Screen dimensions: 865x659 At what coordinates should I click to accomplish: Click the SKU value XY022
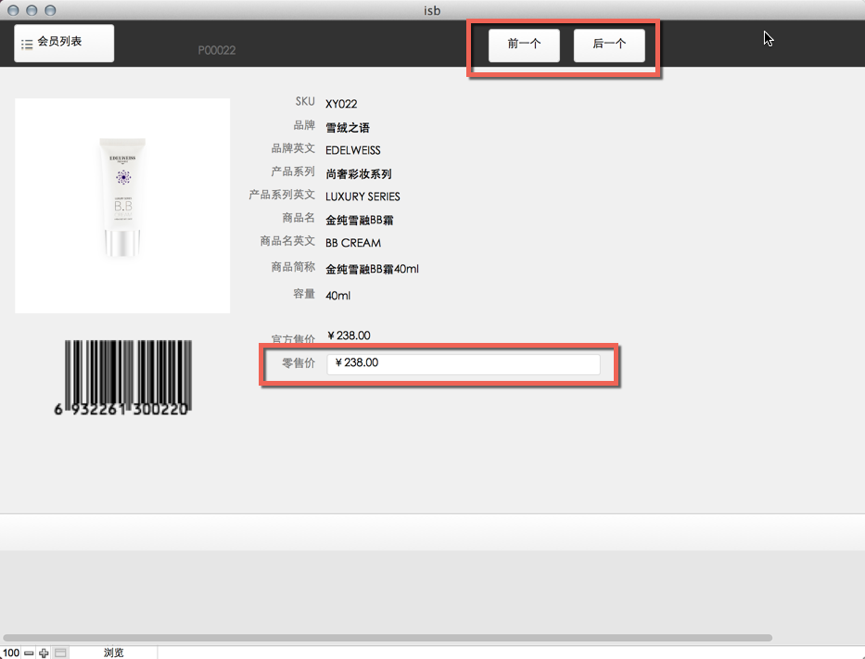click(x=341, y=104)
